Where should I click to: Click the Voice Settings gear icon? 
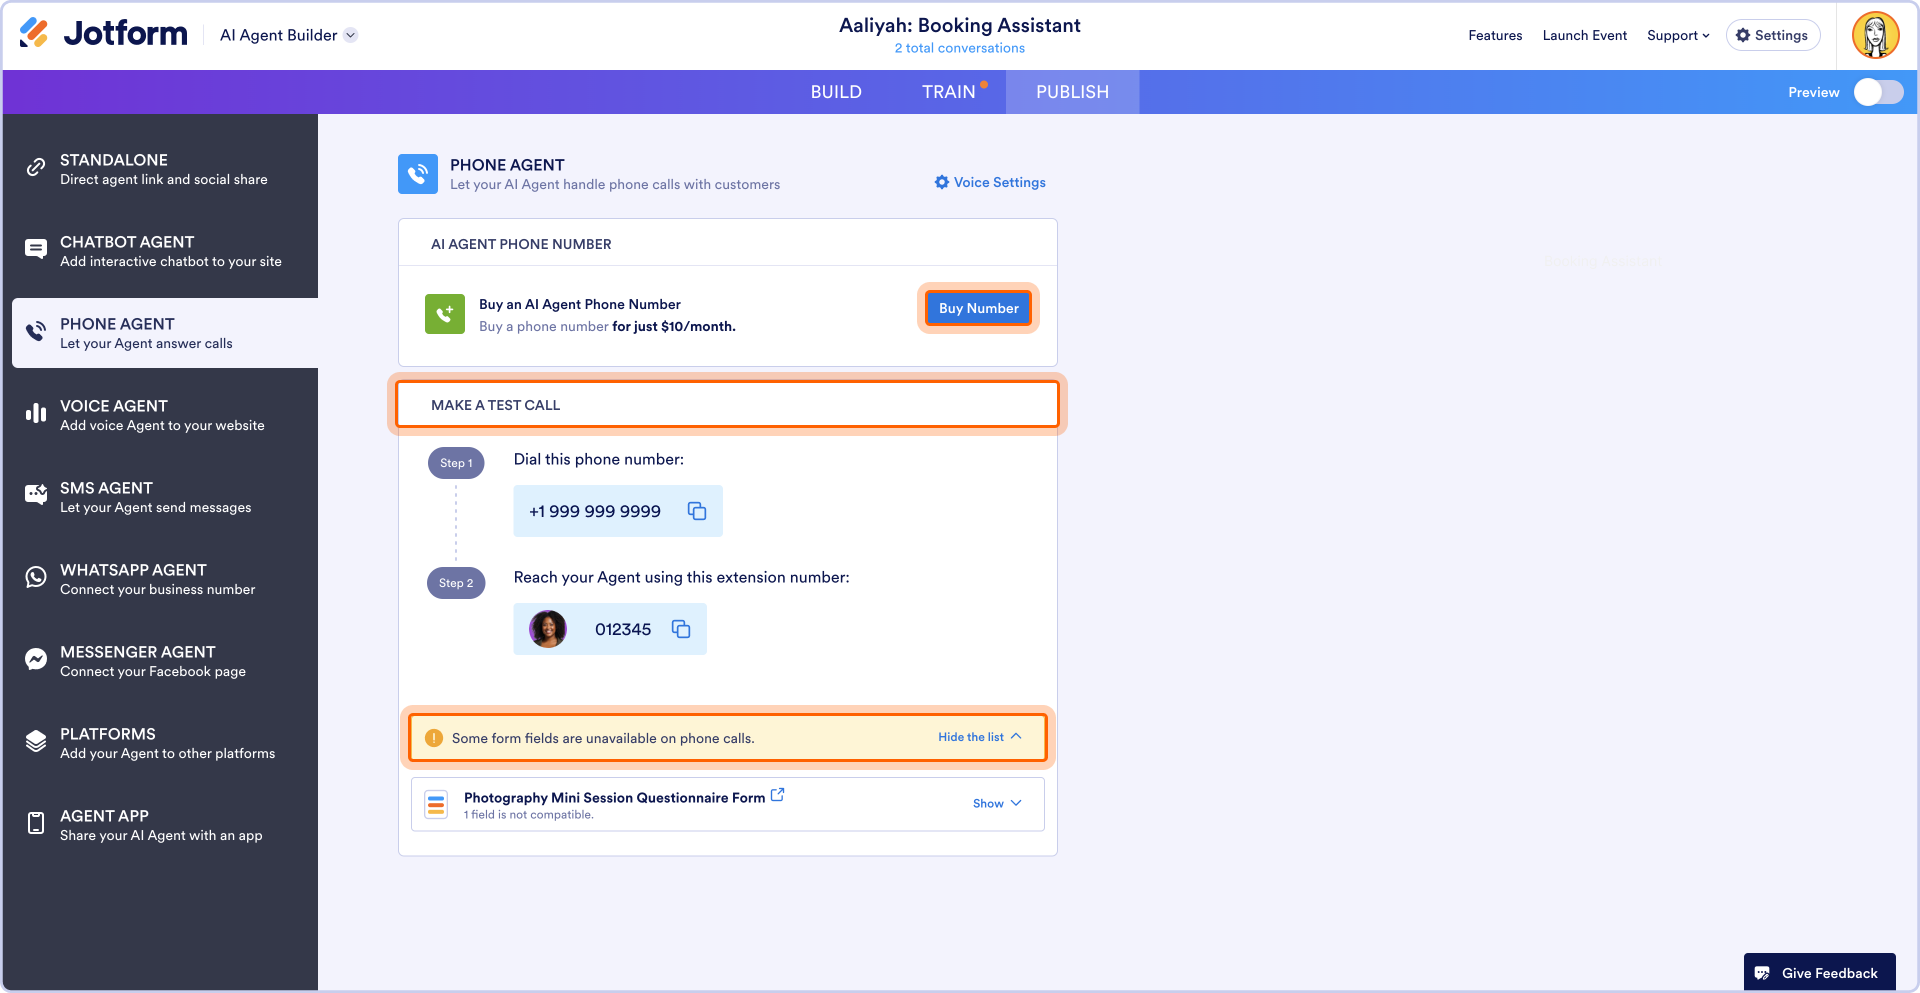[941, 182]
